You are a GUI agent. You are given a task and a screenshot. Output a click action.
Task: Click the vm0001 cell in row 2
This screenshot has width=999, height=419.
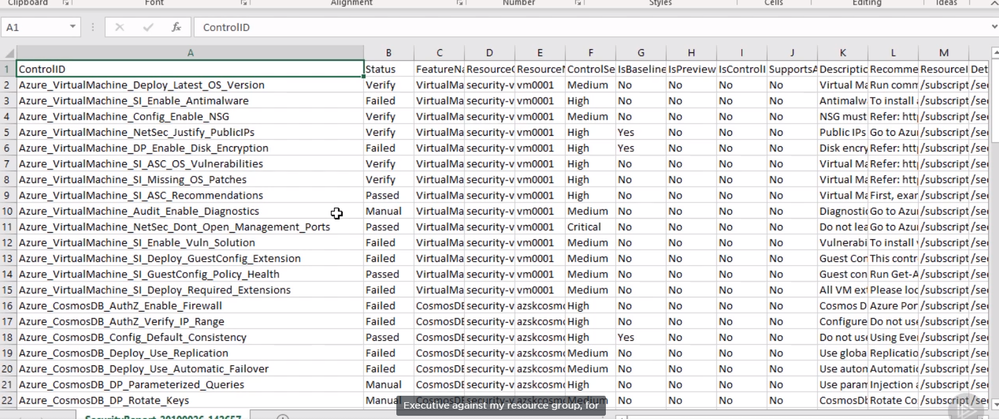pyautogui.click(x=540, y=85)
